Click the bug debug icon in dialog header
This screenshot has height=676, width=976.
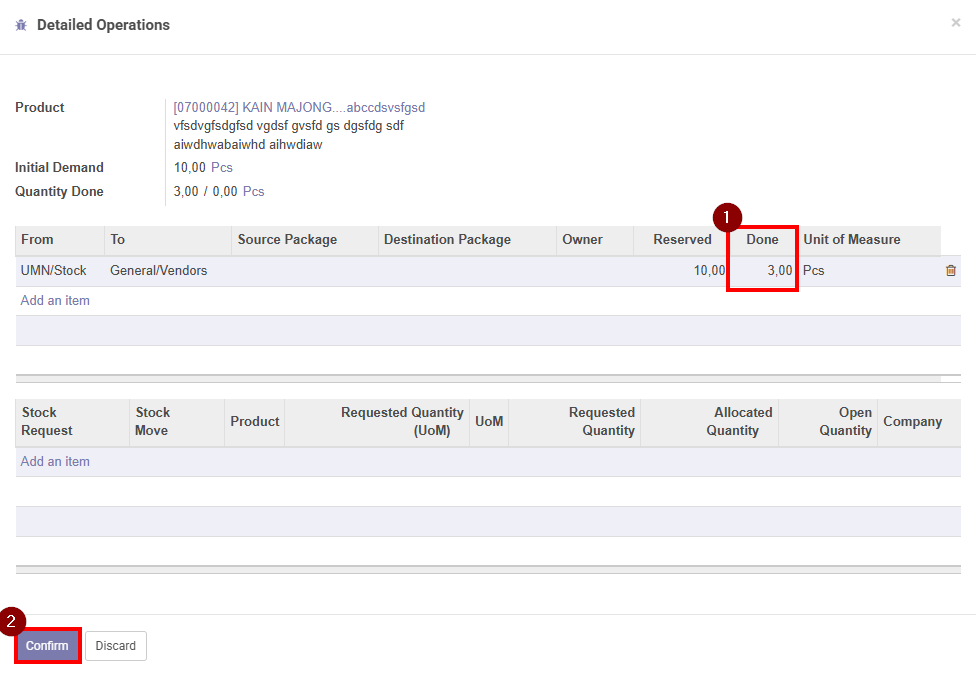tap(21, 25)
